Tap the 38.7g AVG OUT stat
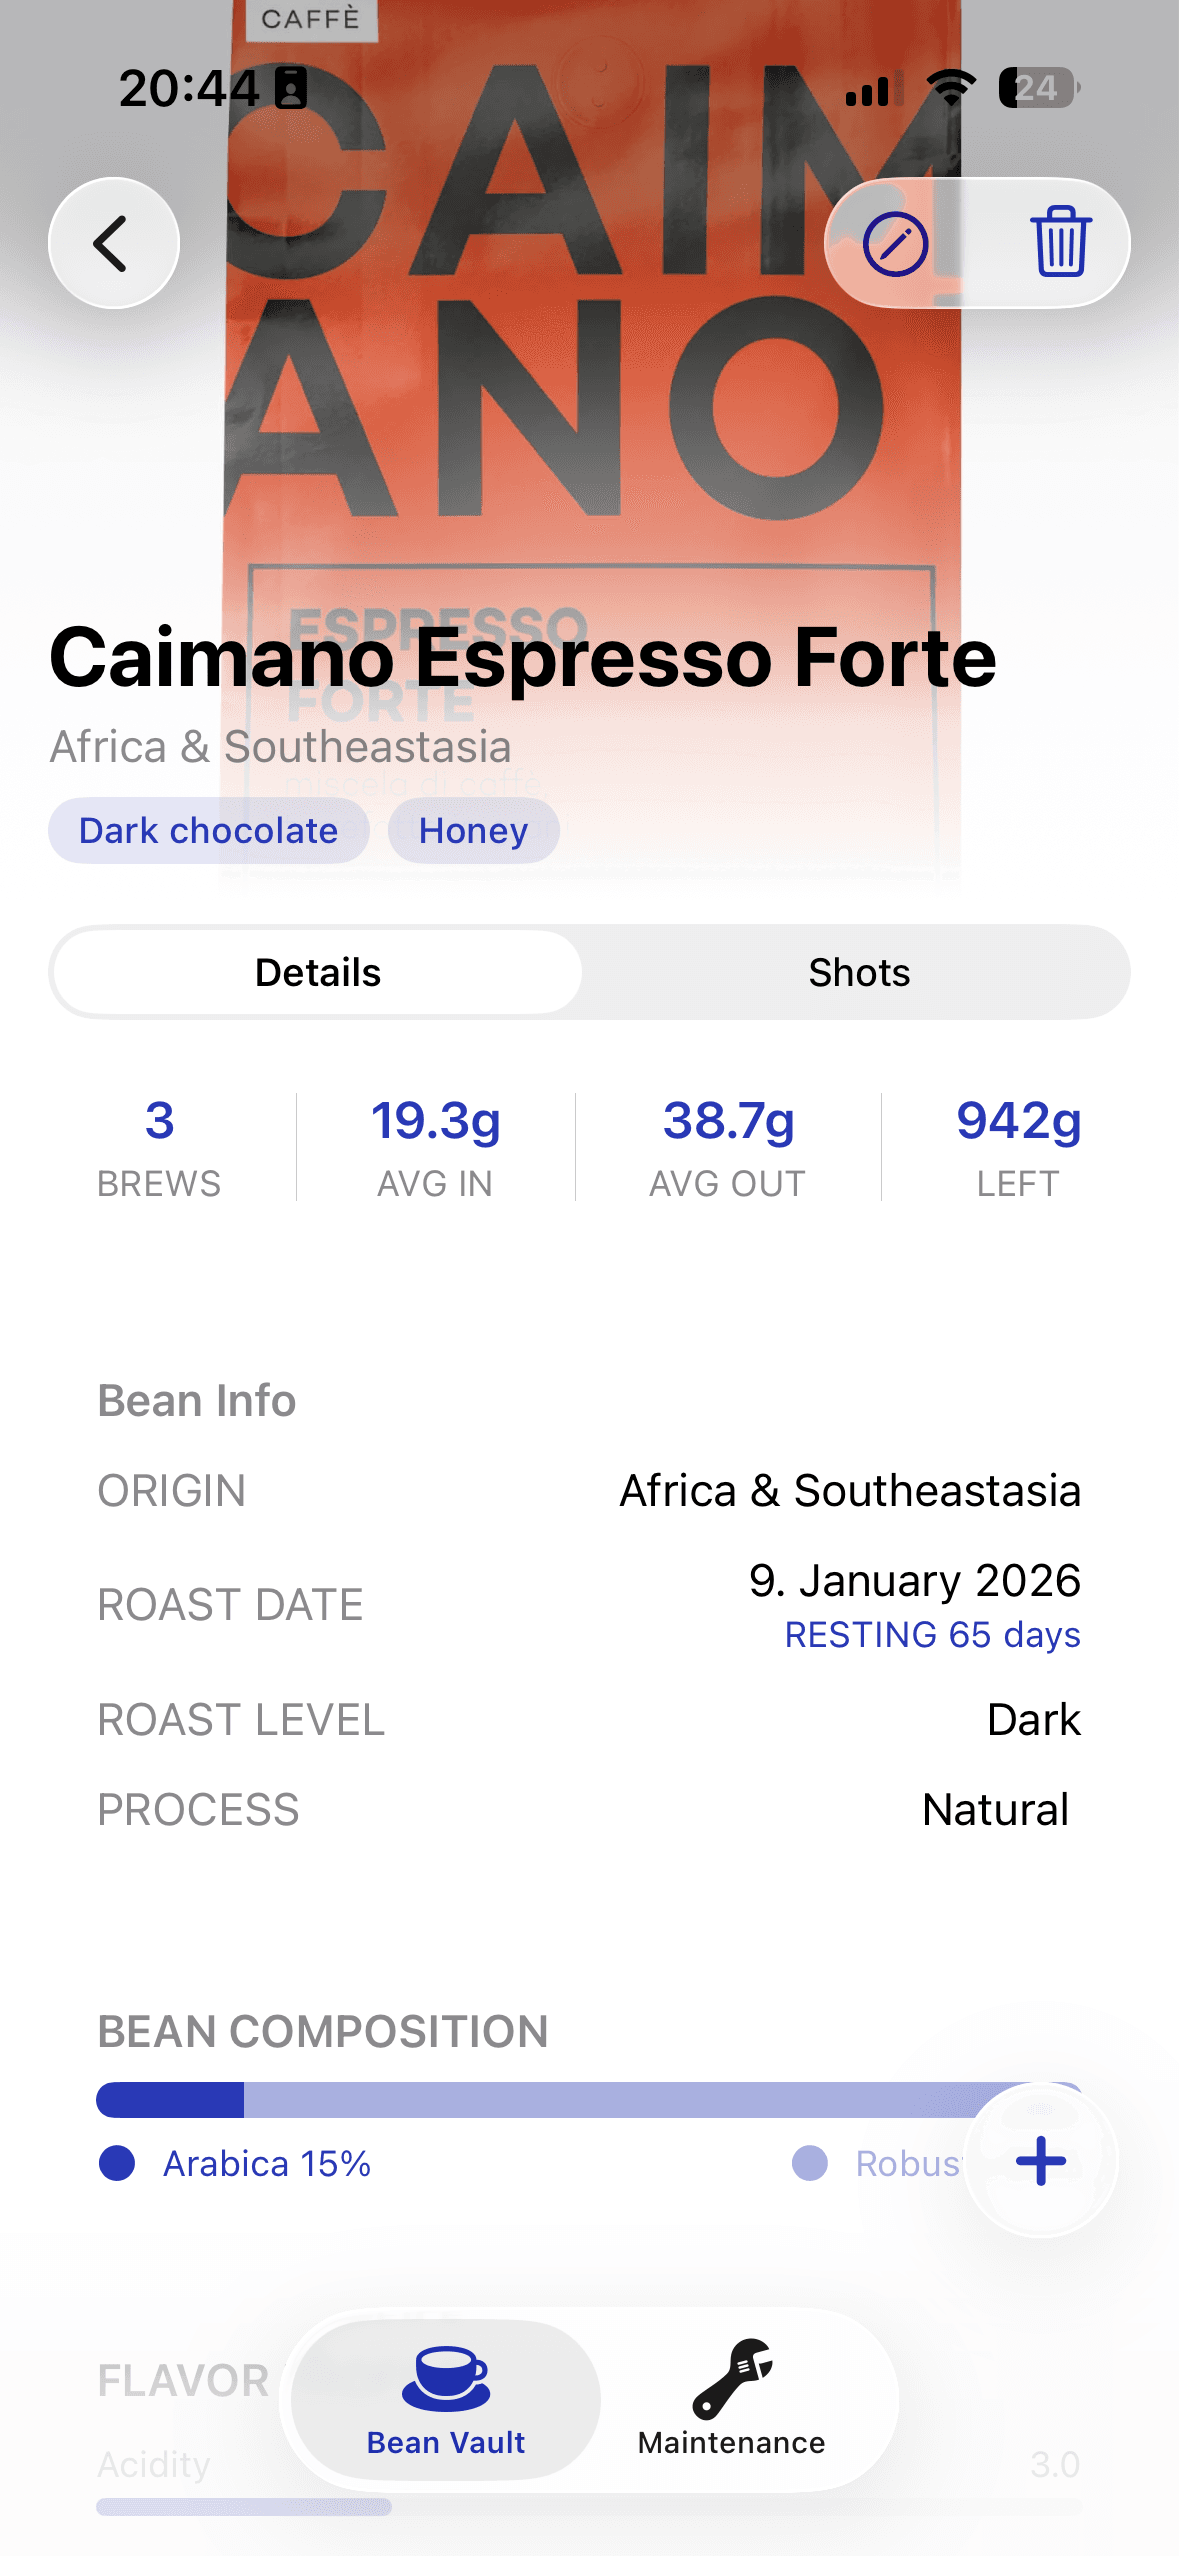Image resolution: width=1179 pixels, height=2556 pixels. 728,1146
